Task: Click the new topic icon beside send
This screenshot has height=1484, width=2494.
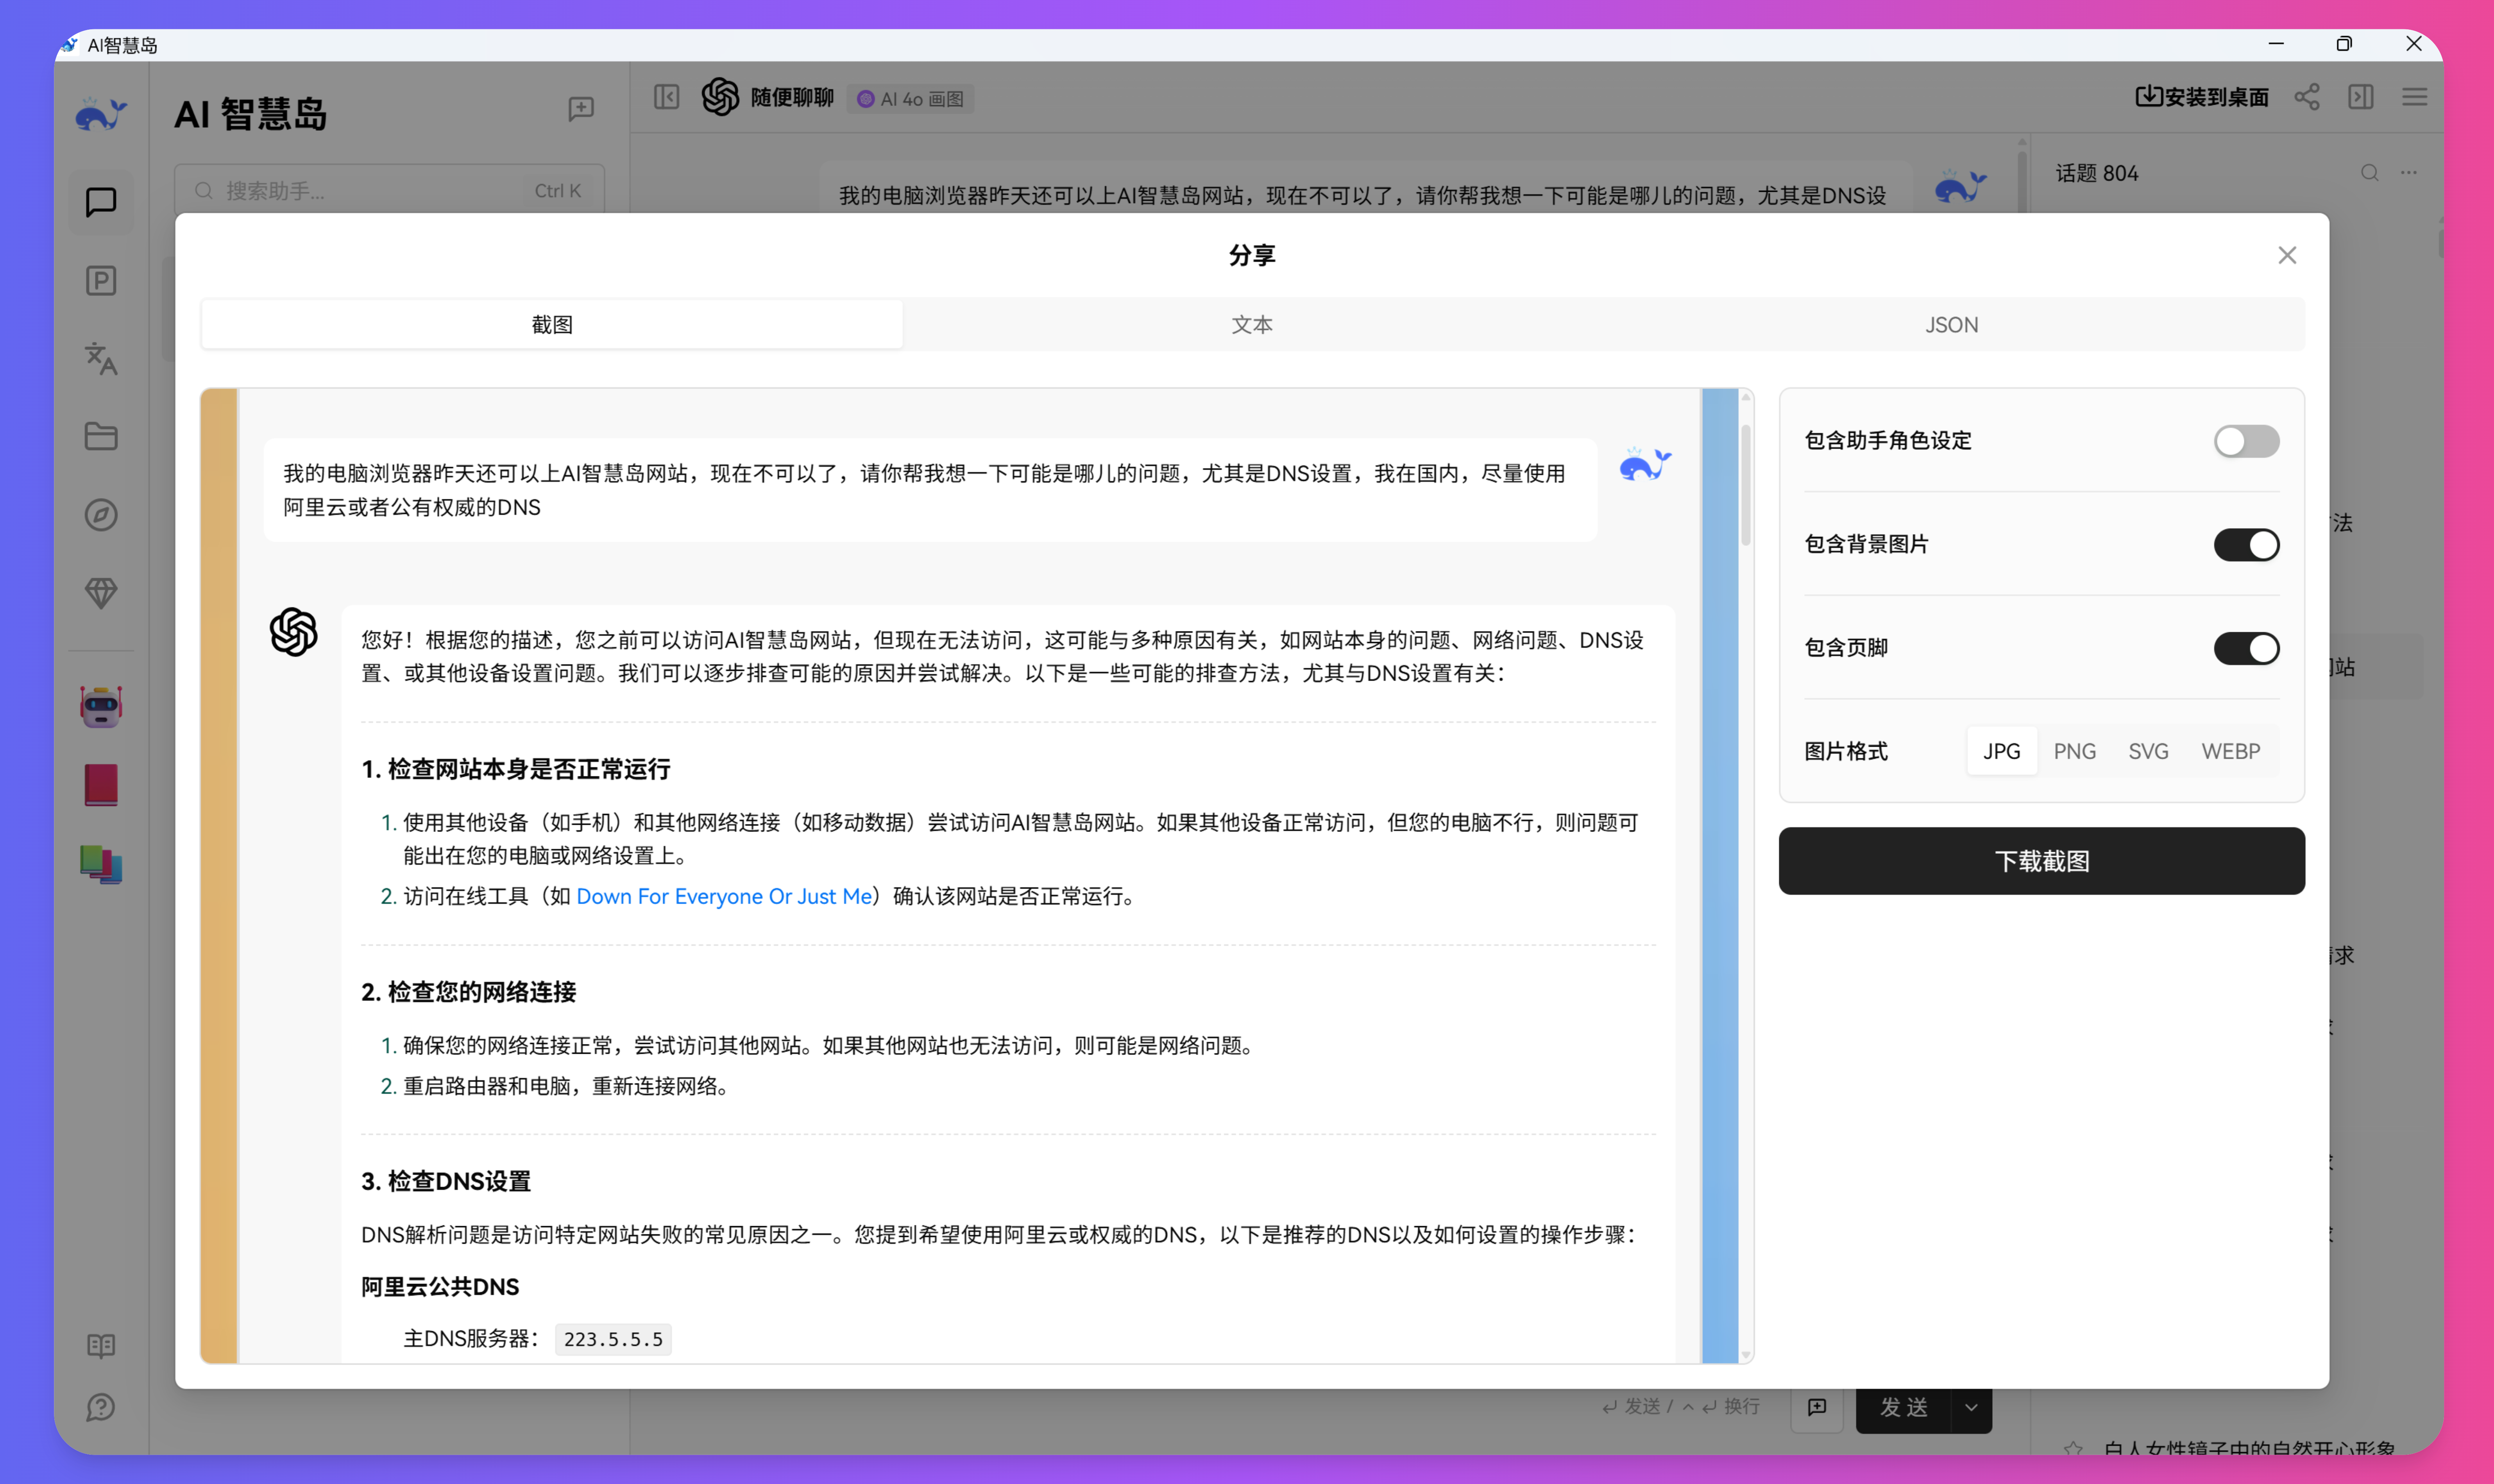Action: (x=1817, y=1407)
